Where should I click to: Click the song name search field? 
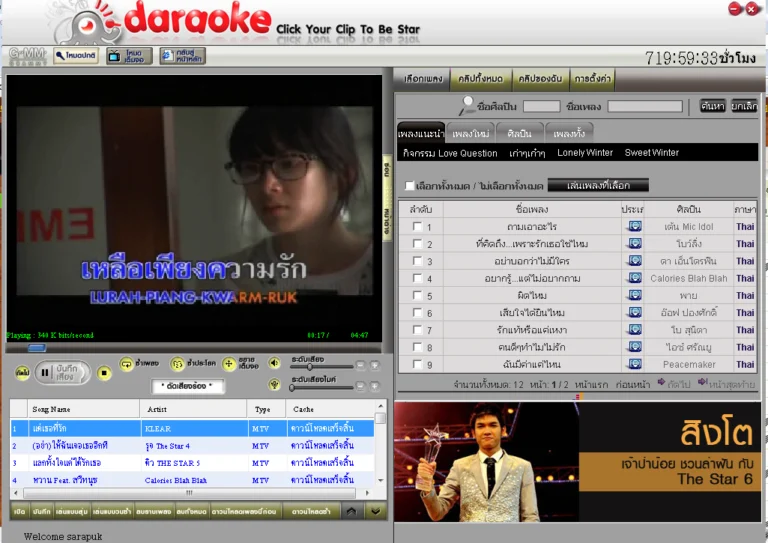[645, 106]
